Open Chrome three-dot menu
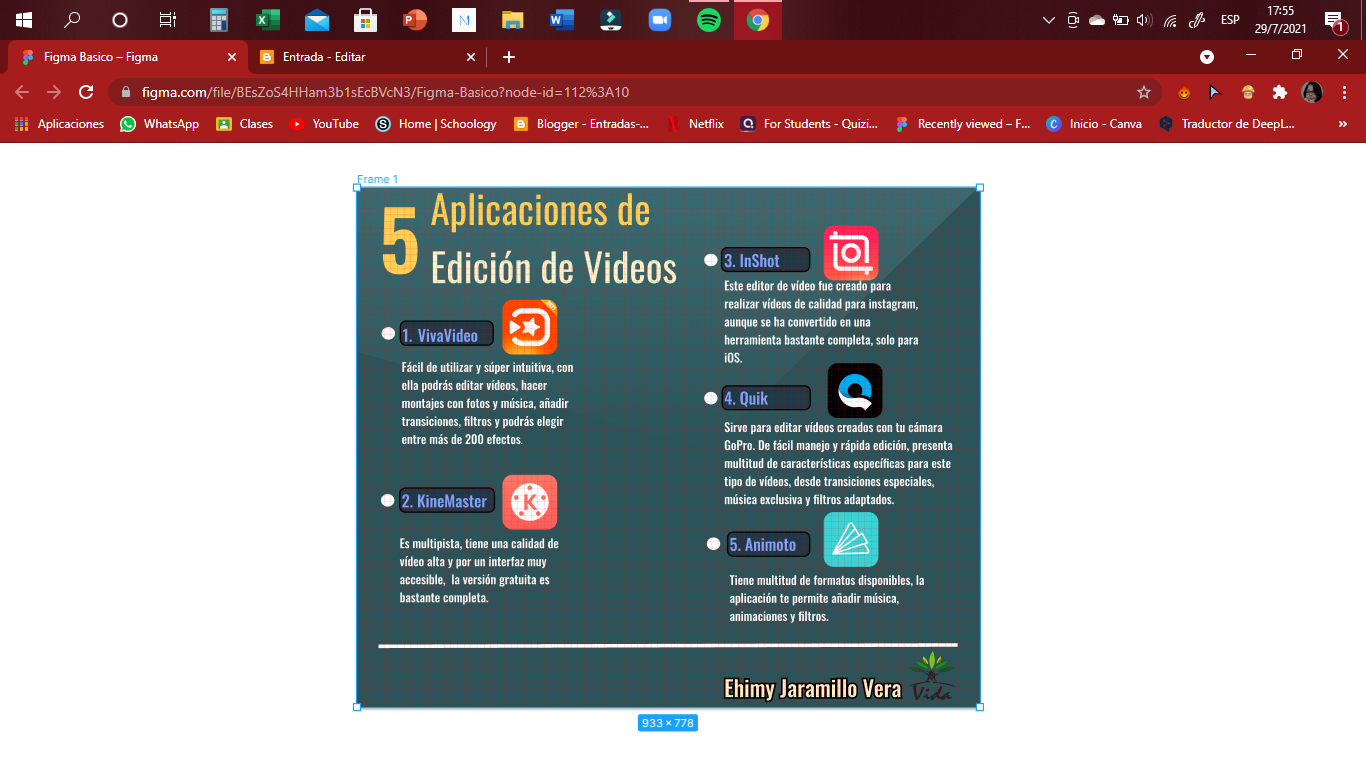The width and height of the screenshot is (1366, 768). (x=1343, y=92)
